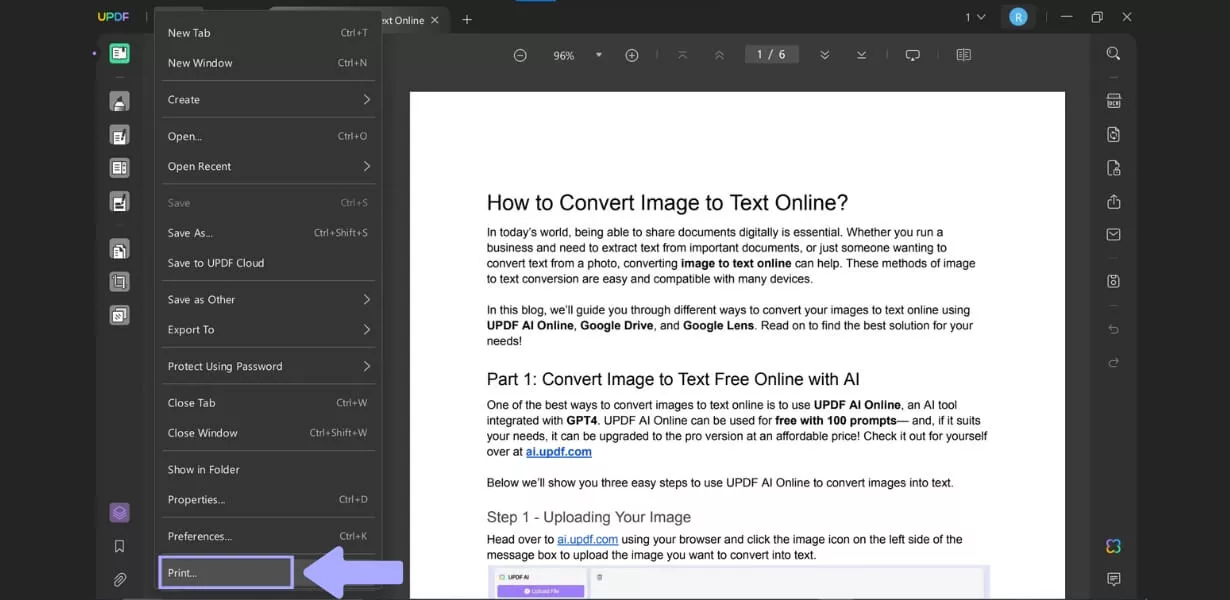The width and height of the screenshot is (1230, 600).
Task: Select Open... in the File menu
Action: 268,136
